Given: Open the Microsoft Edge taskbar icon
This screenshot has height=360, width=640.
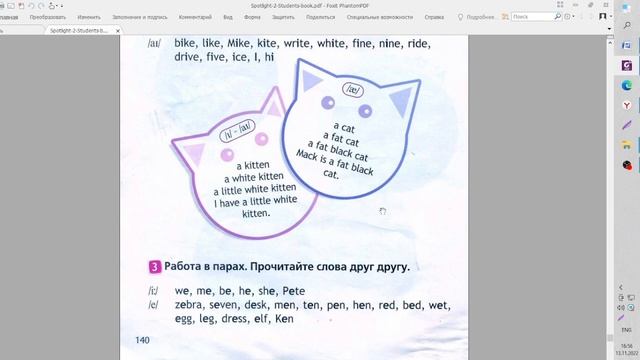Looking at the screenshot, I should [x=627, y=86].
